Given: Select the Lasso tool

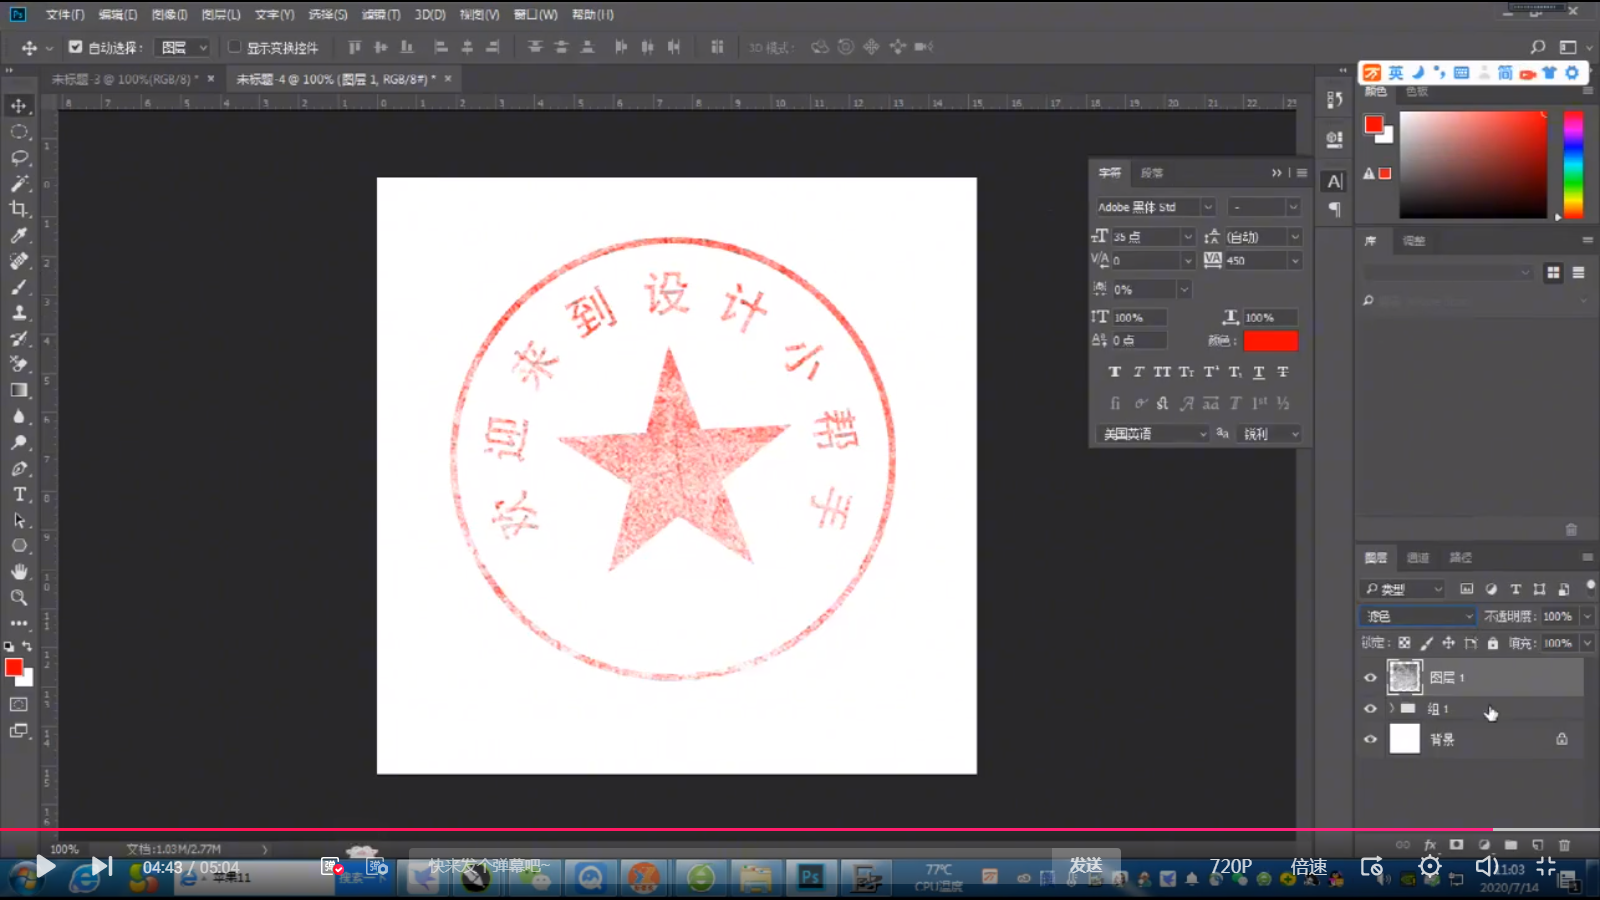Looking at the screenshot, I should (20, 158).
